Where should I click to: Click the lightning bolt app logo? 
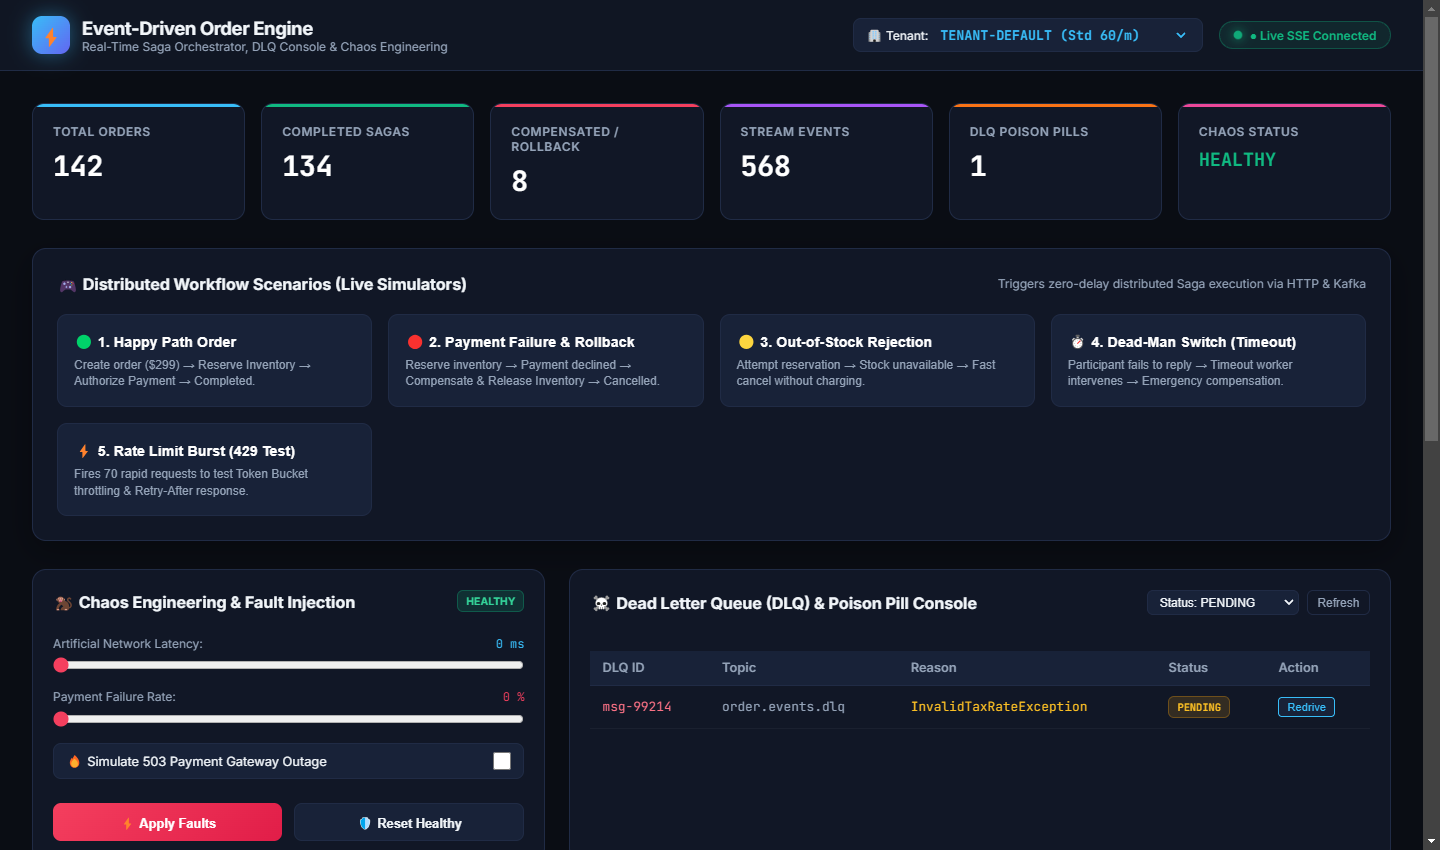click(51, 35)
